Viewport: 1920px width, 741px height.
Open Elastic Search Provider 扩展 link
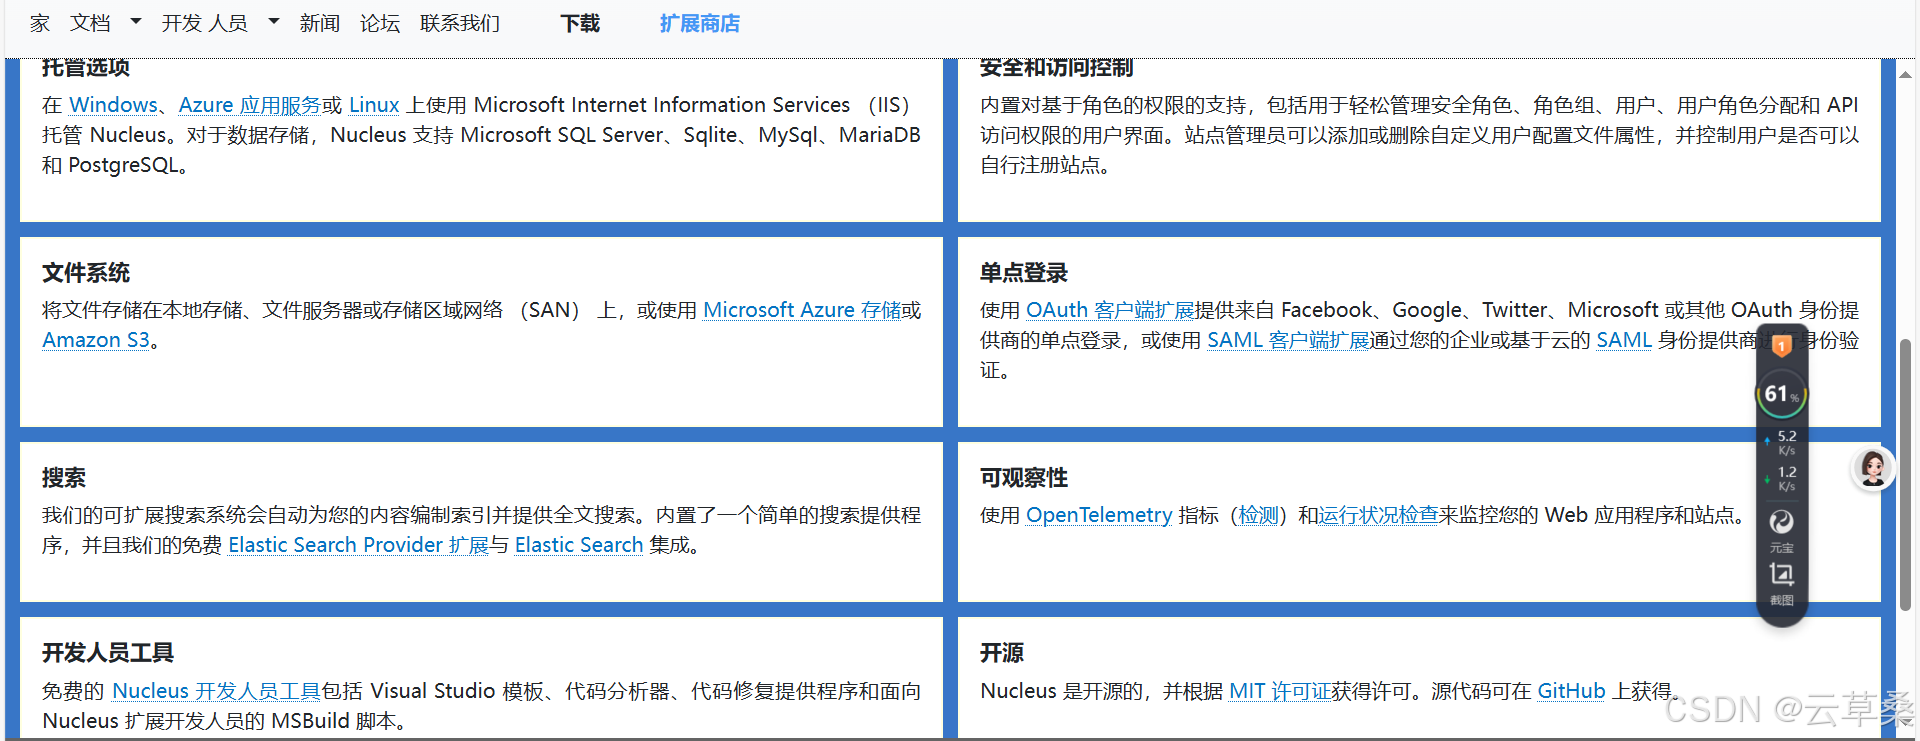coord(359,545)
